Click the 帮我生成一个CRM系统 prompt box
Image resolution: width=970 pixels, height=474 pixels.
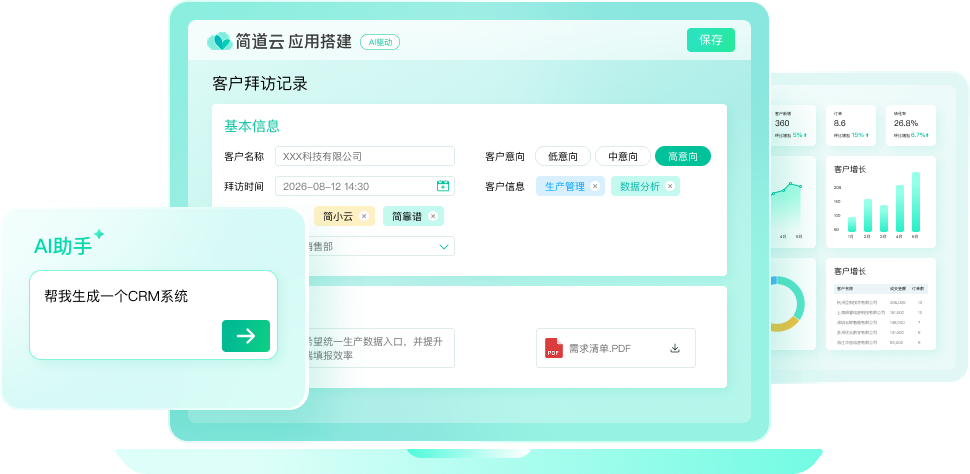[x=153, y=315]
